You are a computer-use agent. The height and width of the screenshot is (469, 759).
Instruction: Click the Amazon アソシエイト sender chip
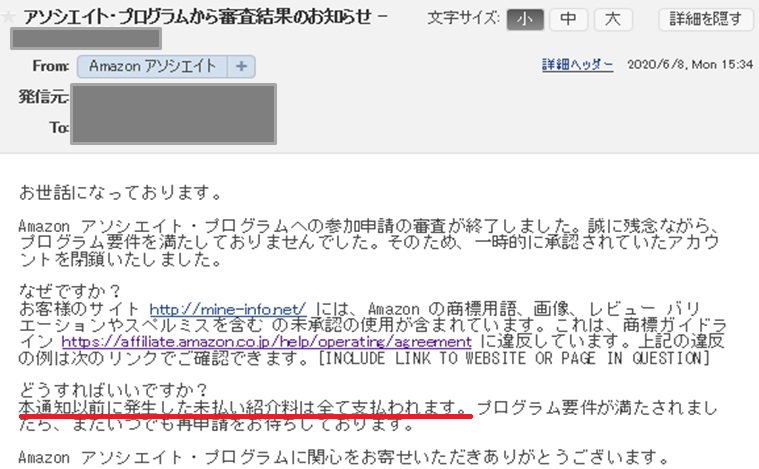click(152, 66)
